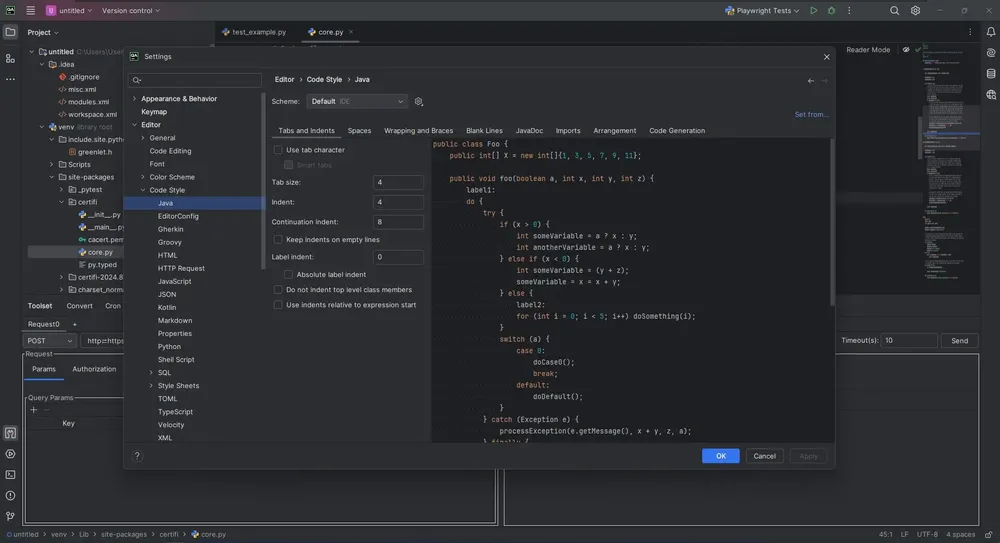Open the Notifications bell

click(x=990, y=32)
